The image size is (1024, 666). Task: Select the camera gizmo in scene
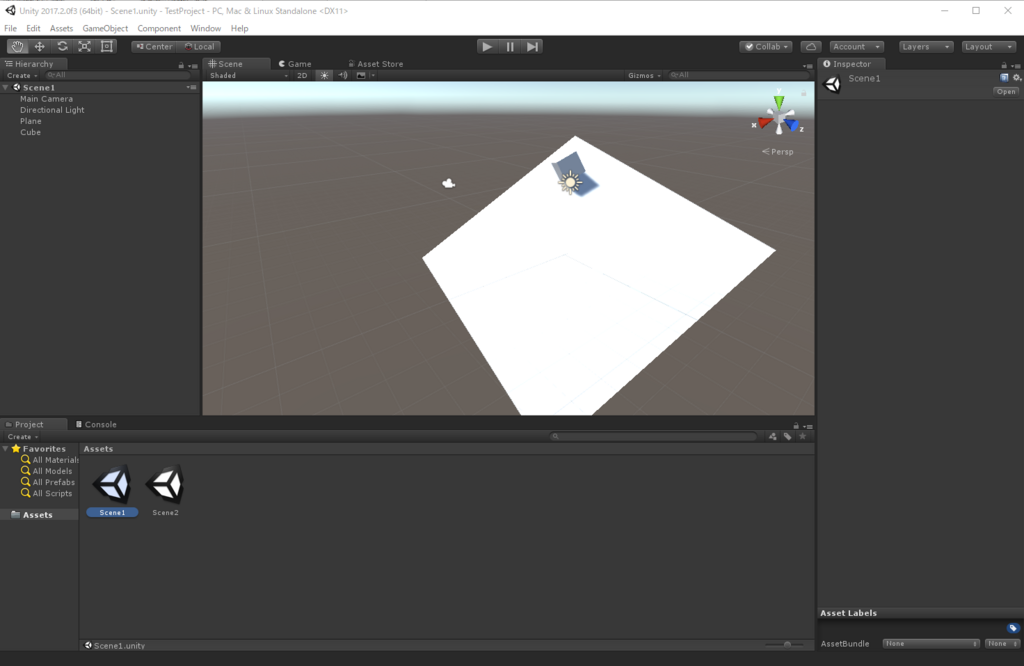(x=449, y=183)
